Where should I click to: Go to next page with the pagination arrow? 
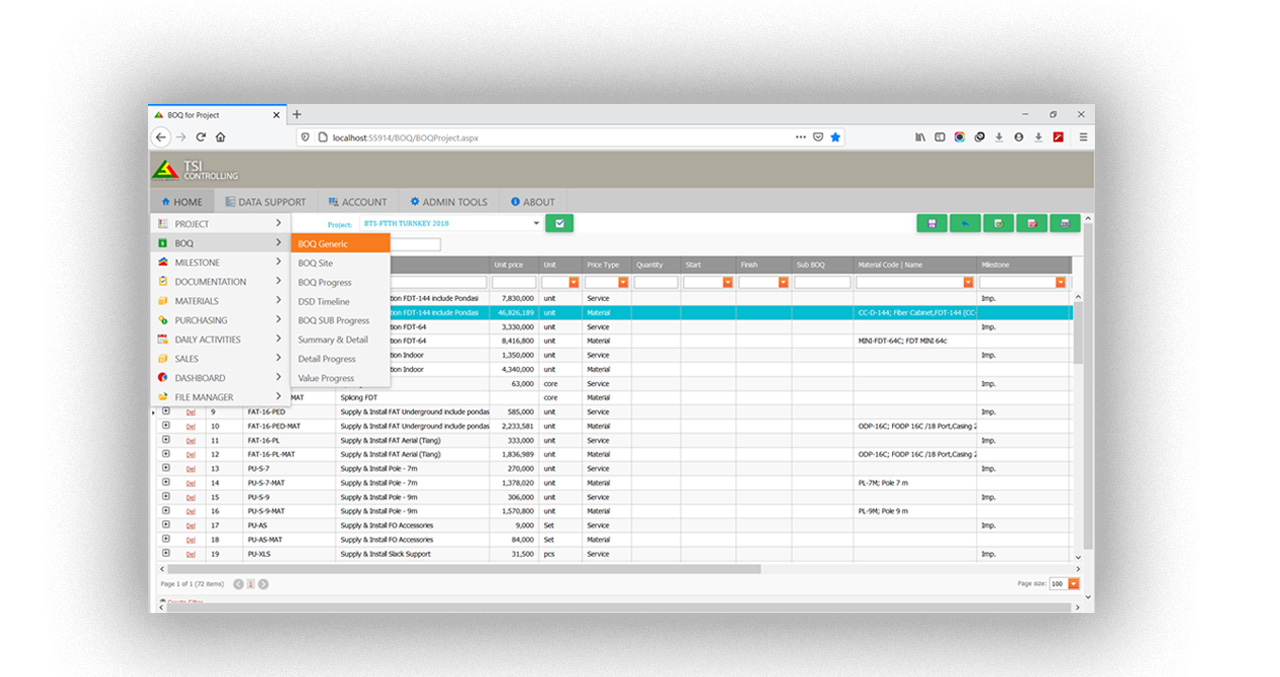click(x=264, y=584)
